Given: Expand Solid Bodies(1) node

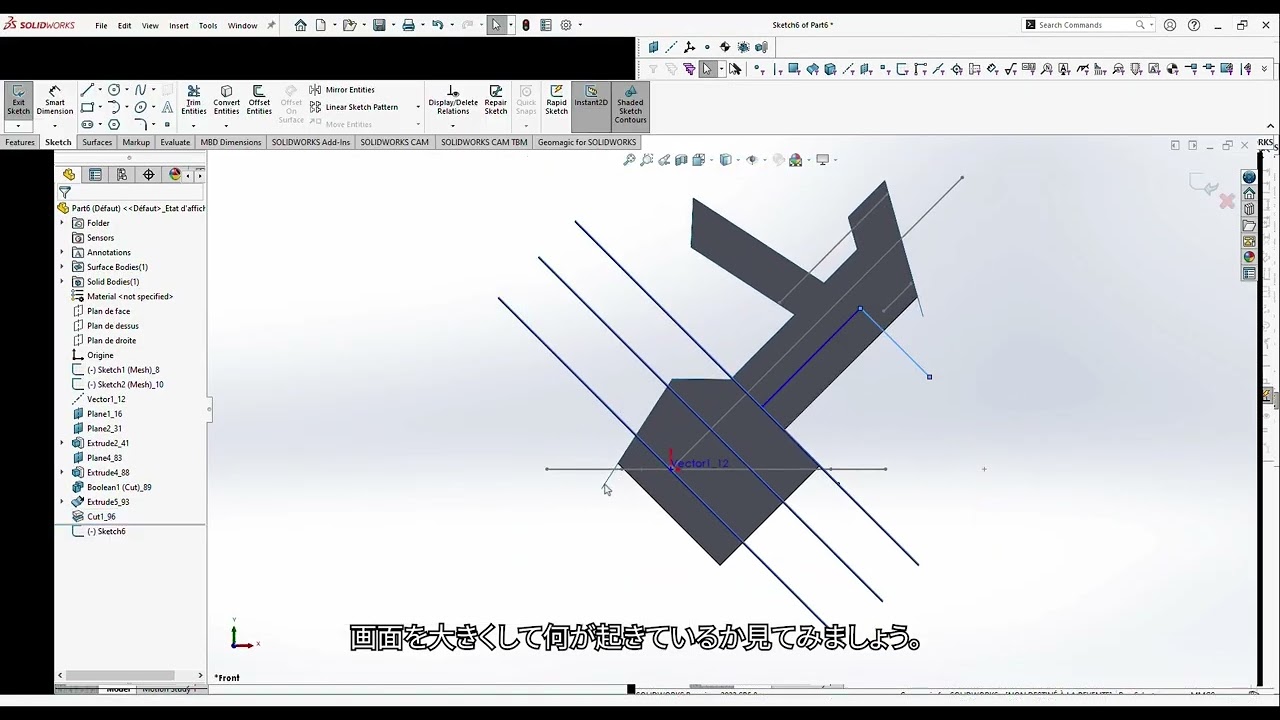Looking at the screenshot, I should pos(62,282).
